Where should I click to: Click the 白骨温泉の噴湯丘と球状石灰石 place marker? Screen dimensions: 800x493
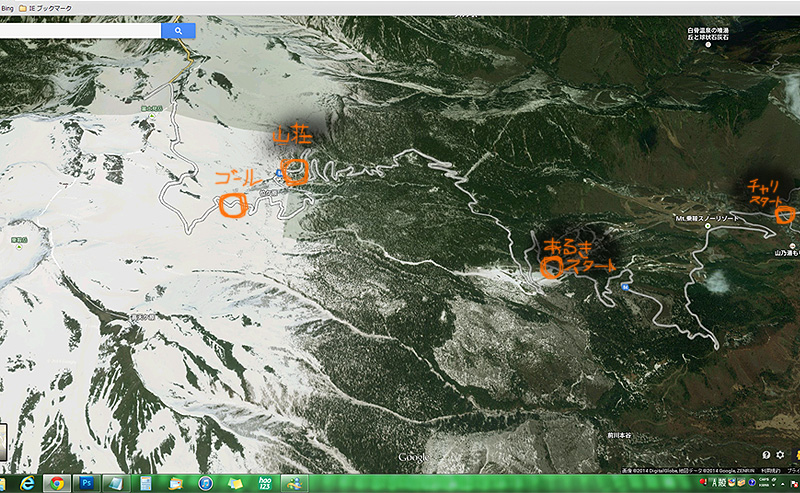click(x=708, y=44)
